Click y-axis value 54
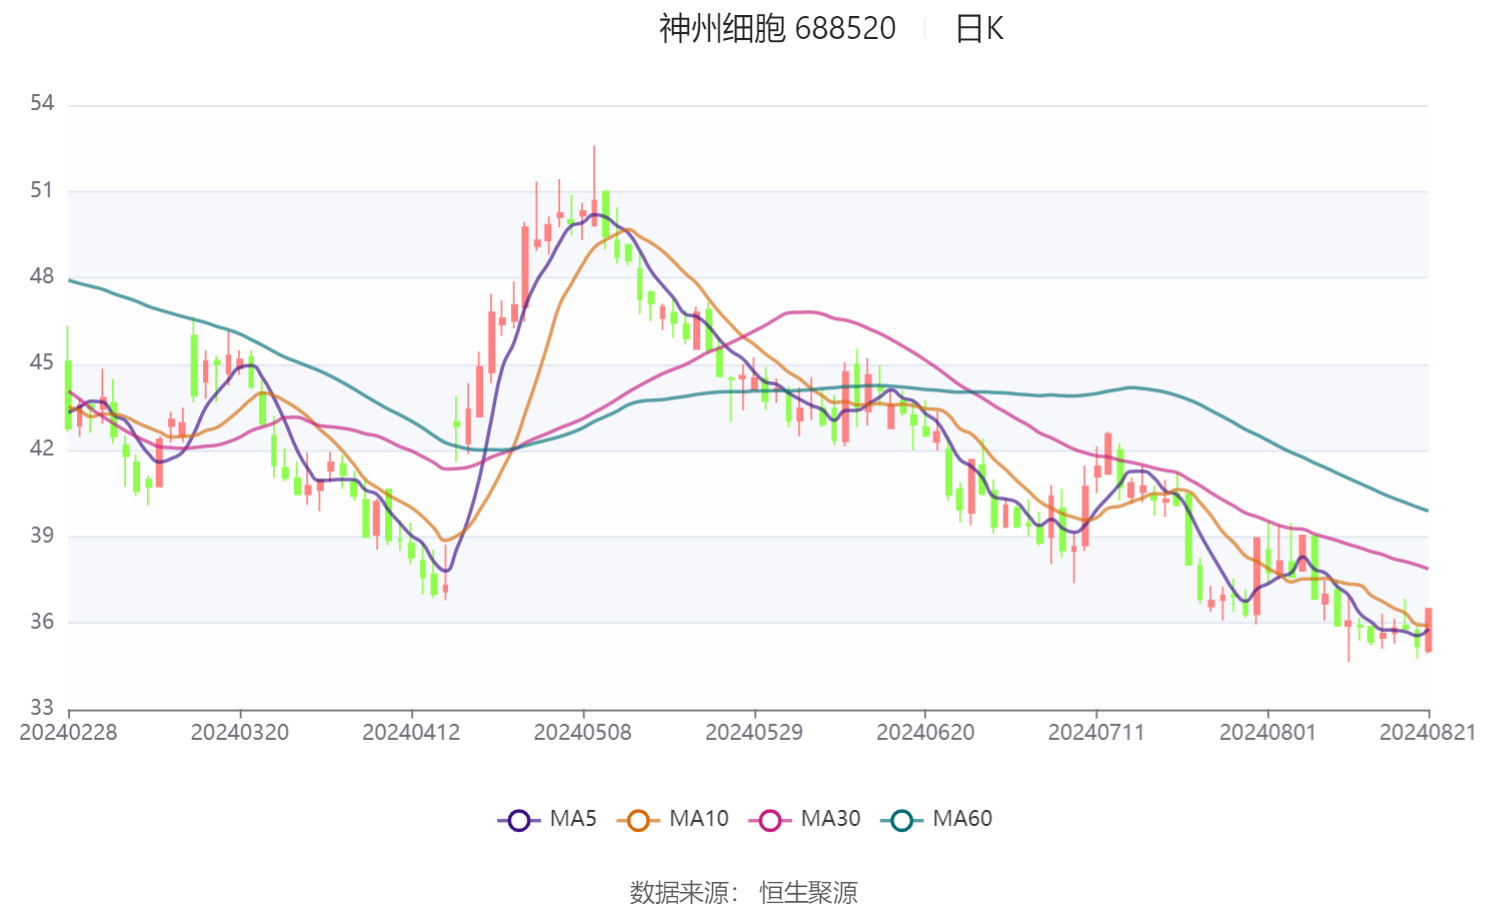The width and height of the screenshot is (1489, 904). [42, 103]
